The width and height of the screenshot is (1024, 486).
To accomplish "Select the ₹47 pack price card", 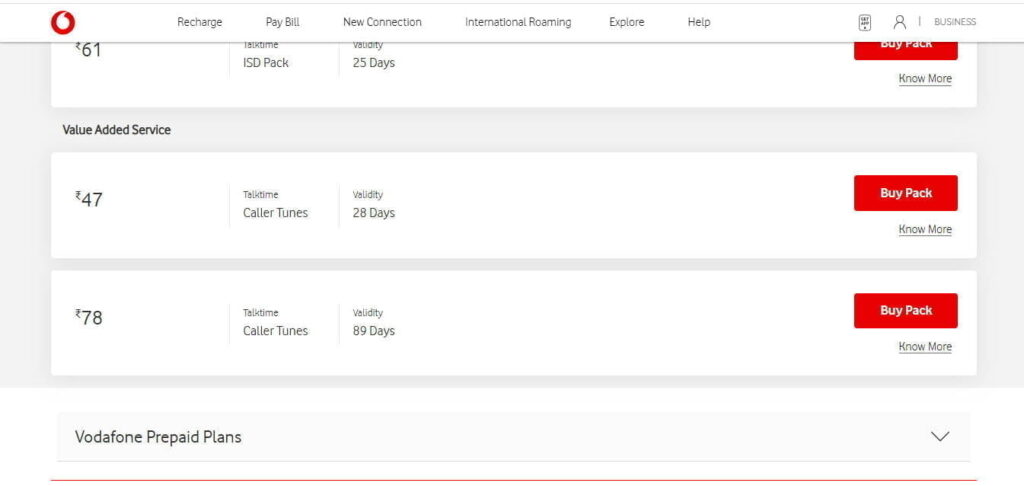I will (513, 205).
